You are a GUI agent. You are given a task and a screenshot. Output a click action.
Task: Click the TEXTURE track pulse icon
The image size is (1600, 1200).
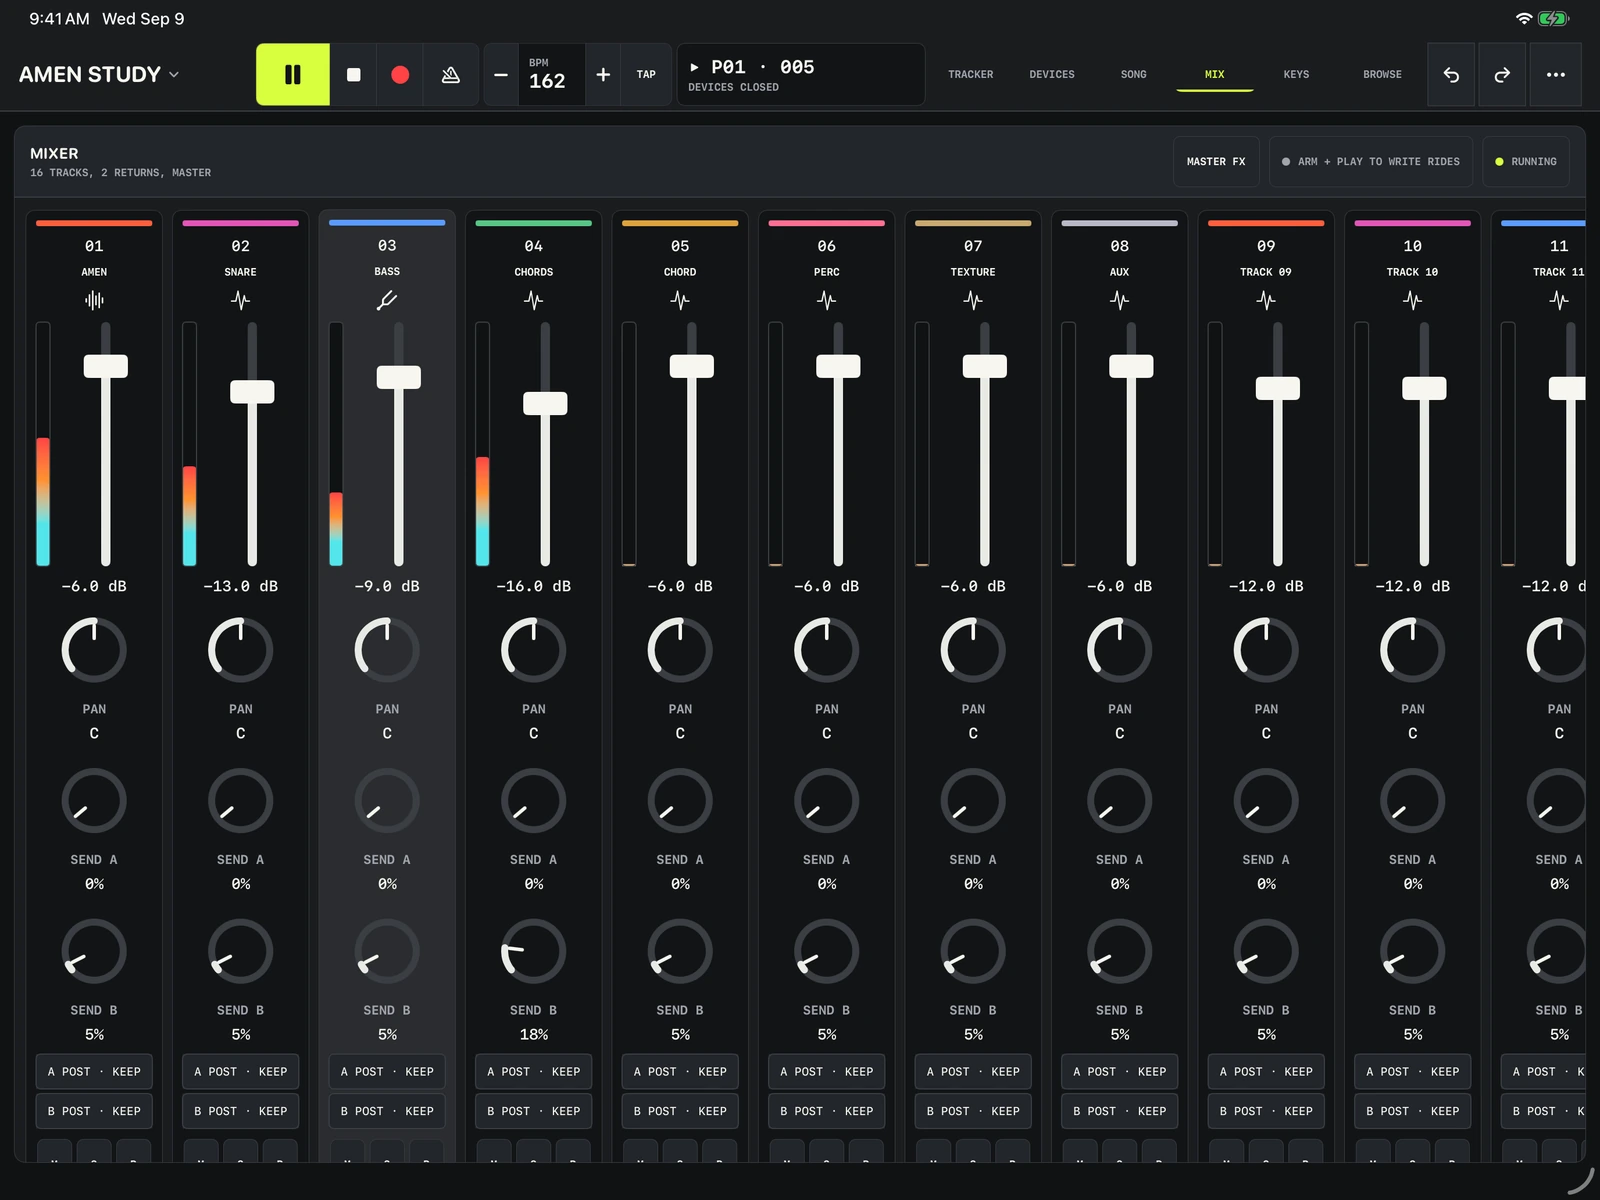point(973,300)
